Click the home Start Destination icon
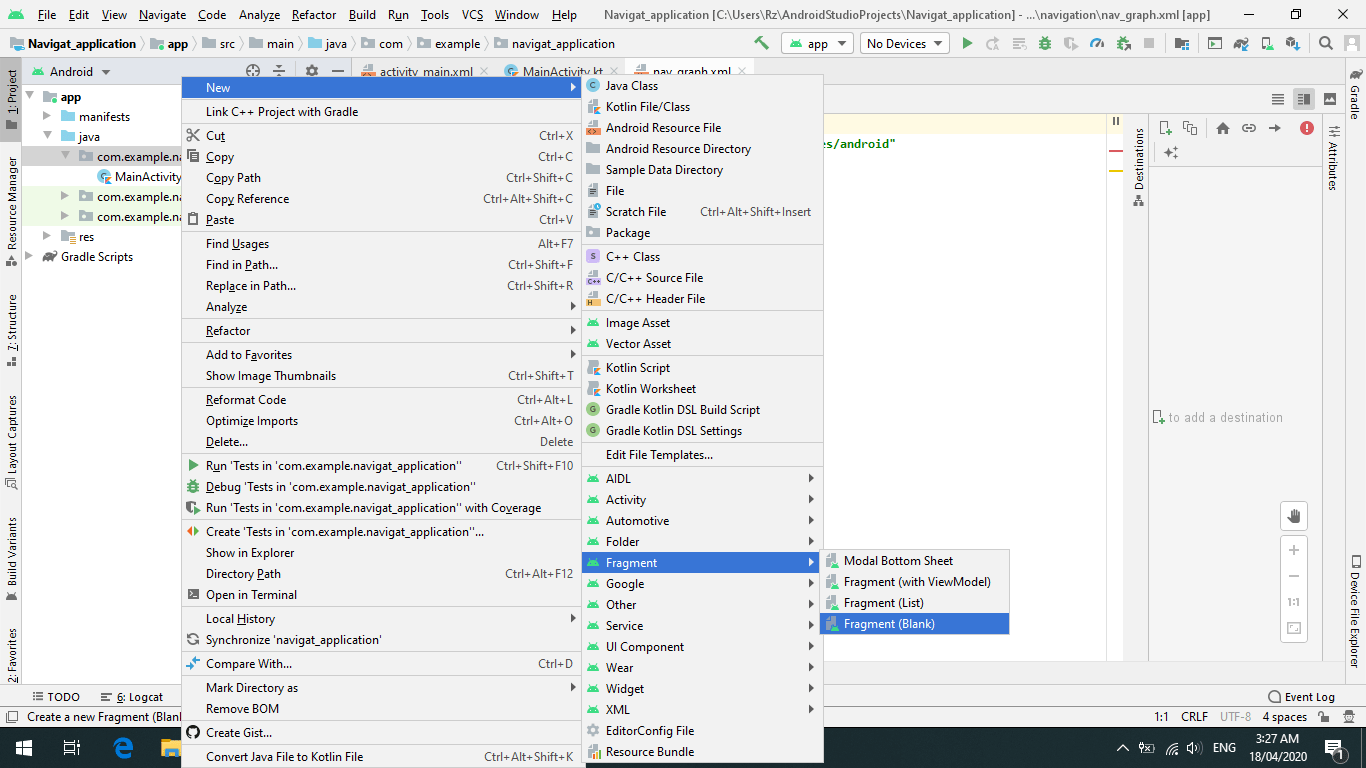The image size is (1366, 768). point(1223,128)
